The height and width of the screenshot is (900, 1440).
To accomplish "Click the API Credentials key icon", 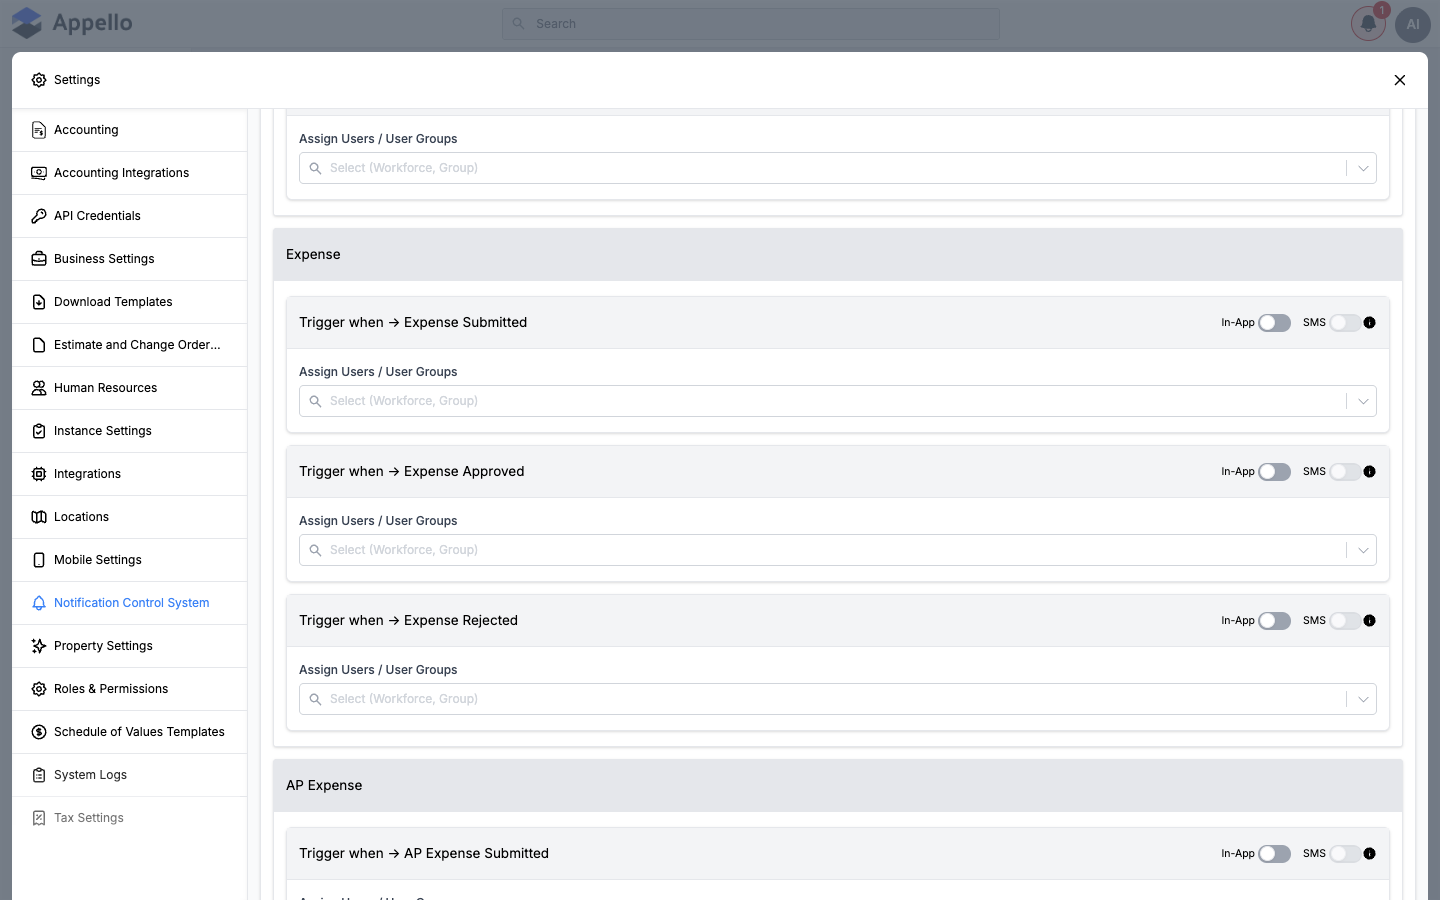I will pyautogui.click(x=39, y=216).
